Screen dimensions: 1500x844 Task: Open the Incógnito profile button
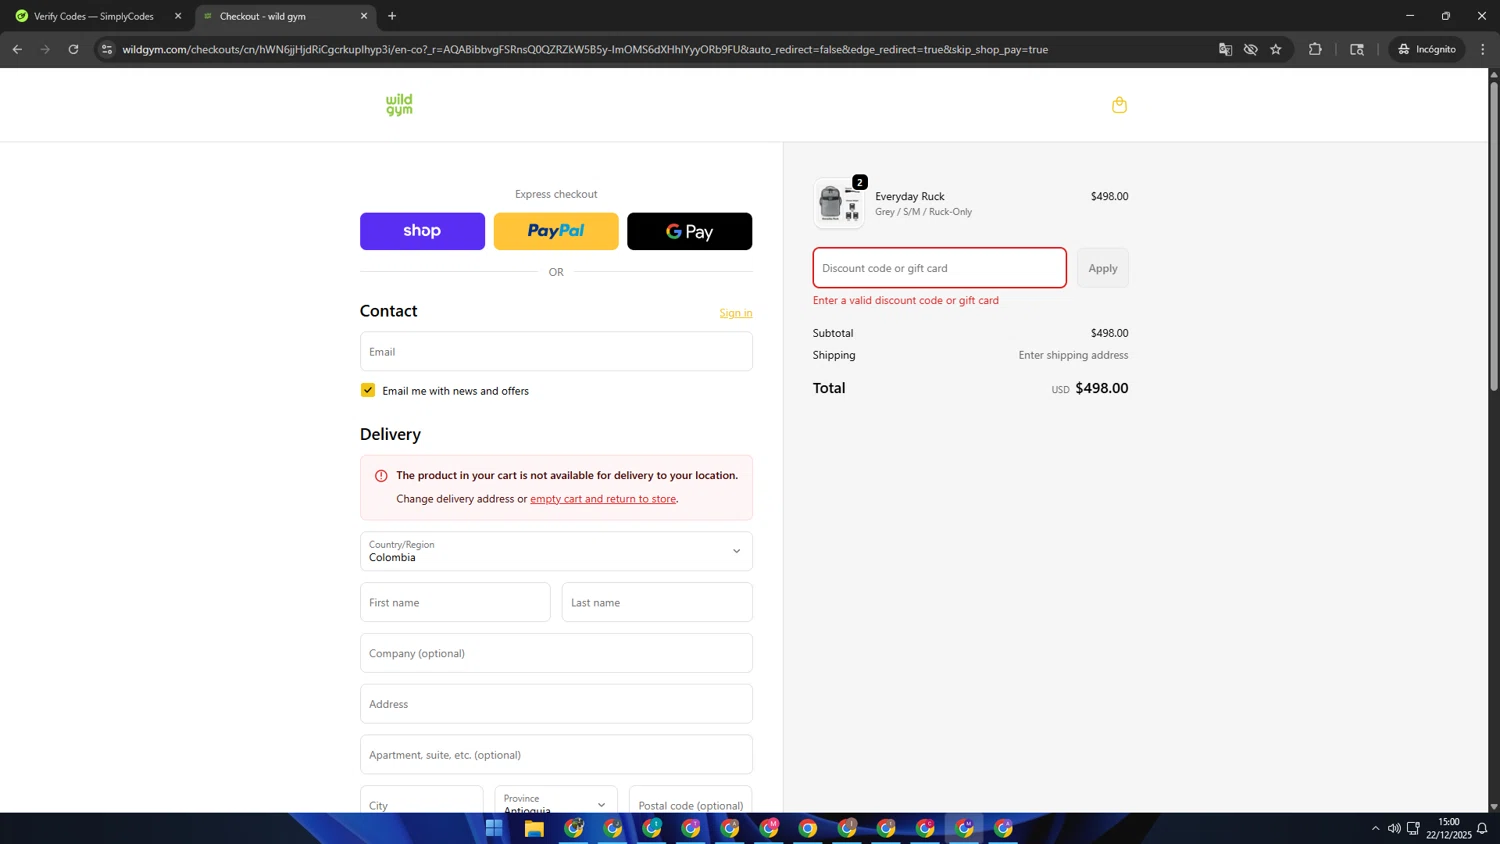[1427, 49]
